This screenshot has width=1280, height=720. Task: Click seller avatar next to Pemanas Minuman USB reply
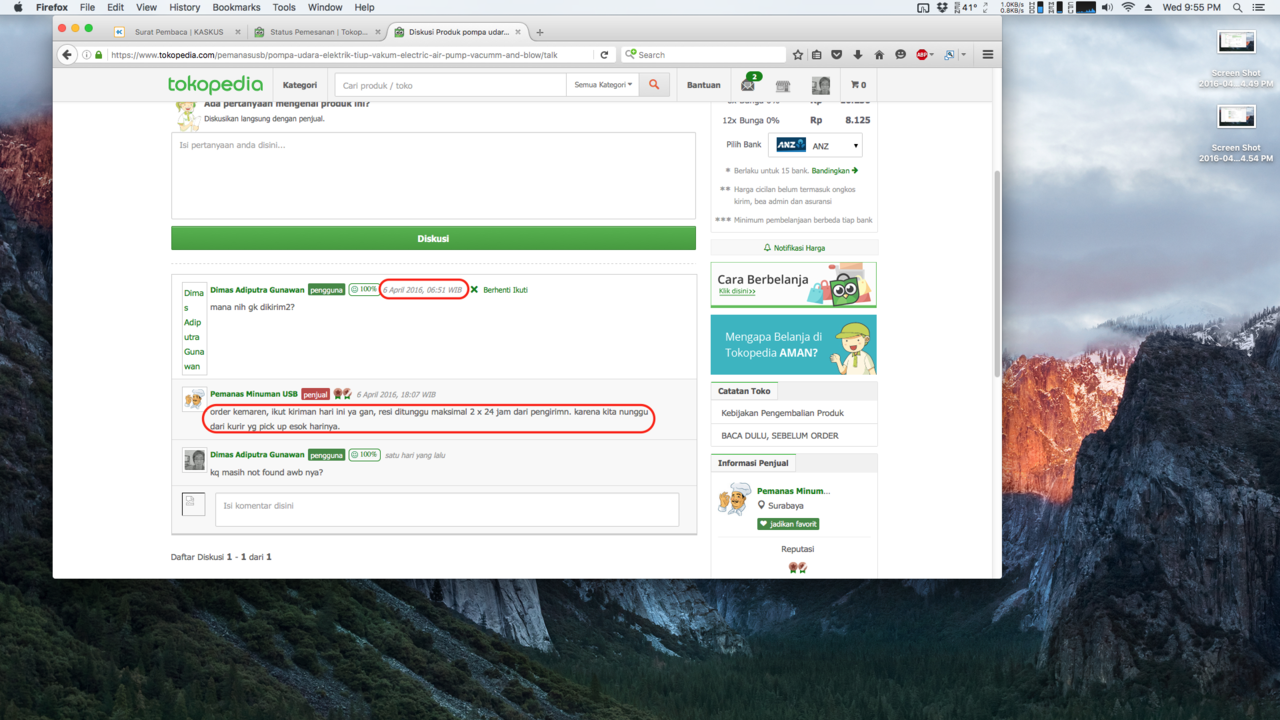pyautogui.click(x=194, y=399)
